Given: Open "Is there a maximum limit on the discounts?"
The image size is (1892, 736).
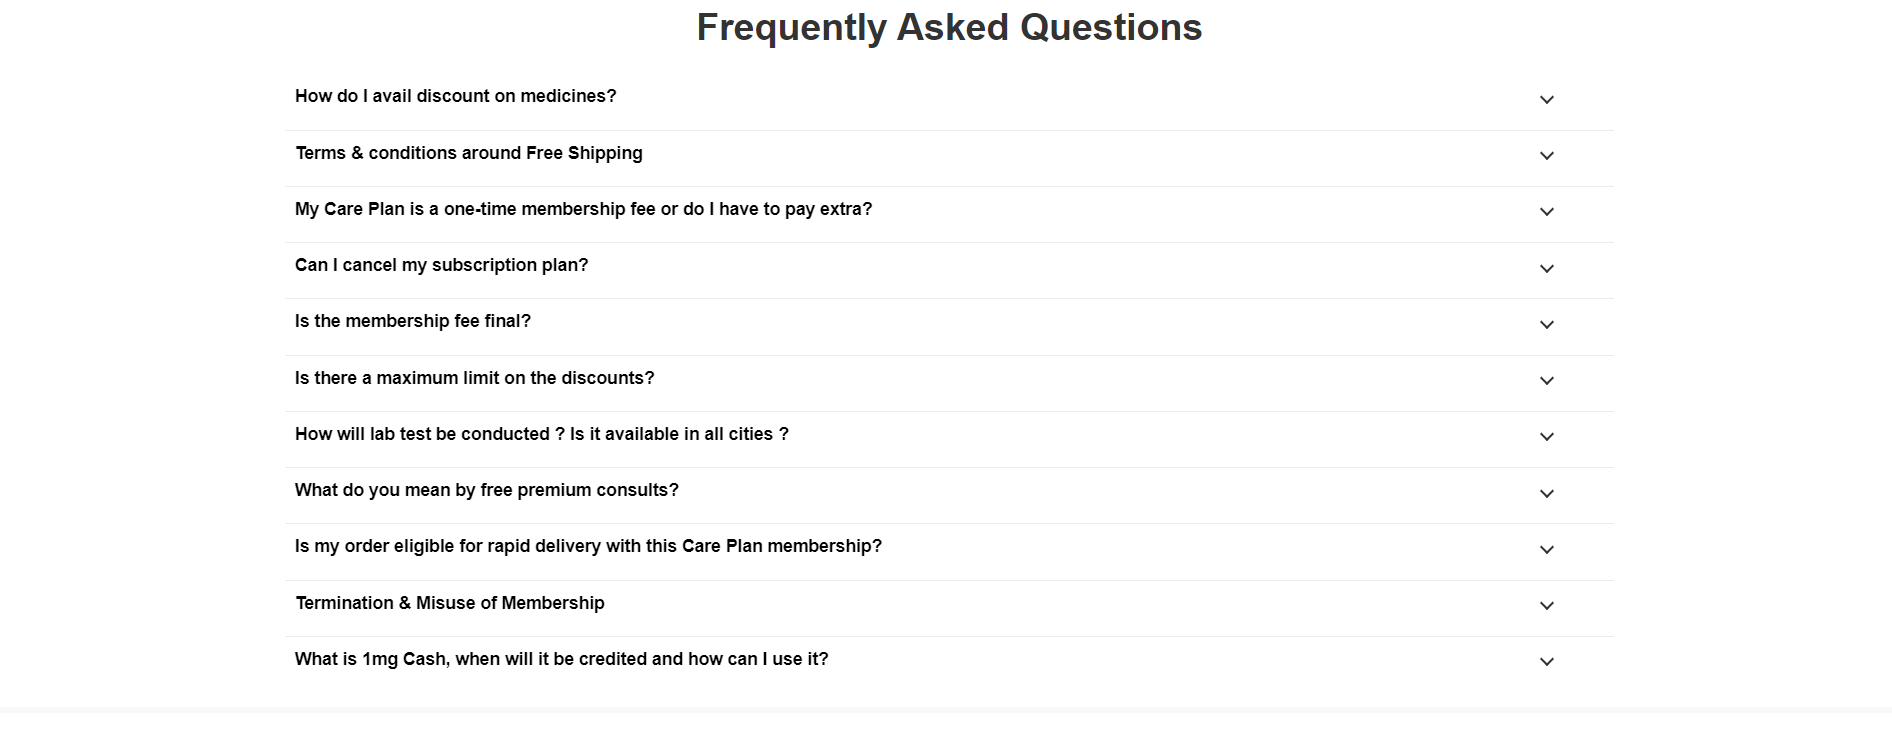Looking at the screenshot, I should [x=474, y=378].
